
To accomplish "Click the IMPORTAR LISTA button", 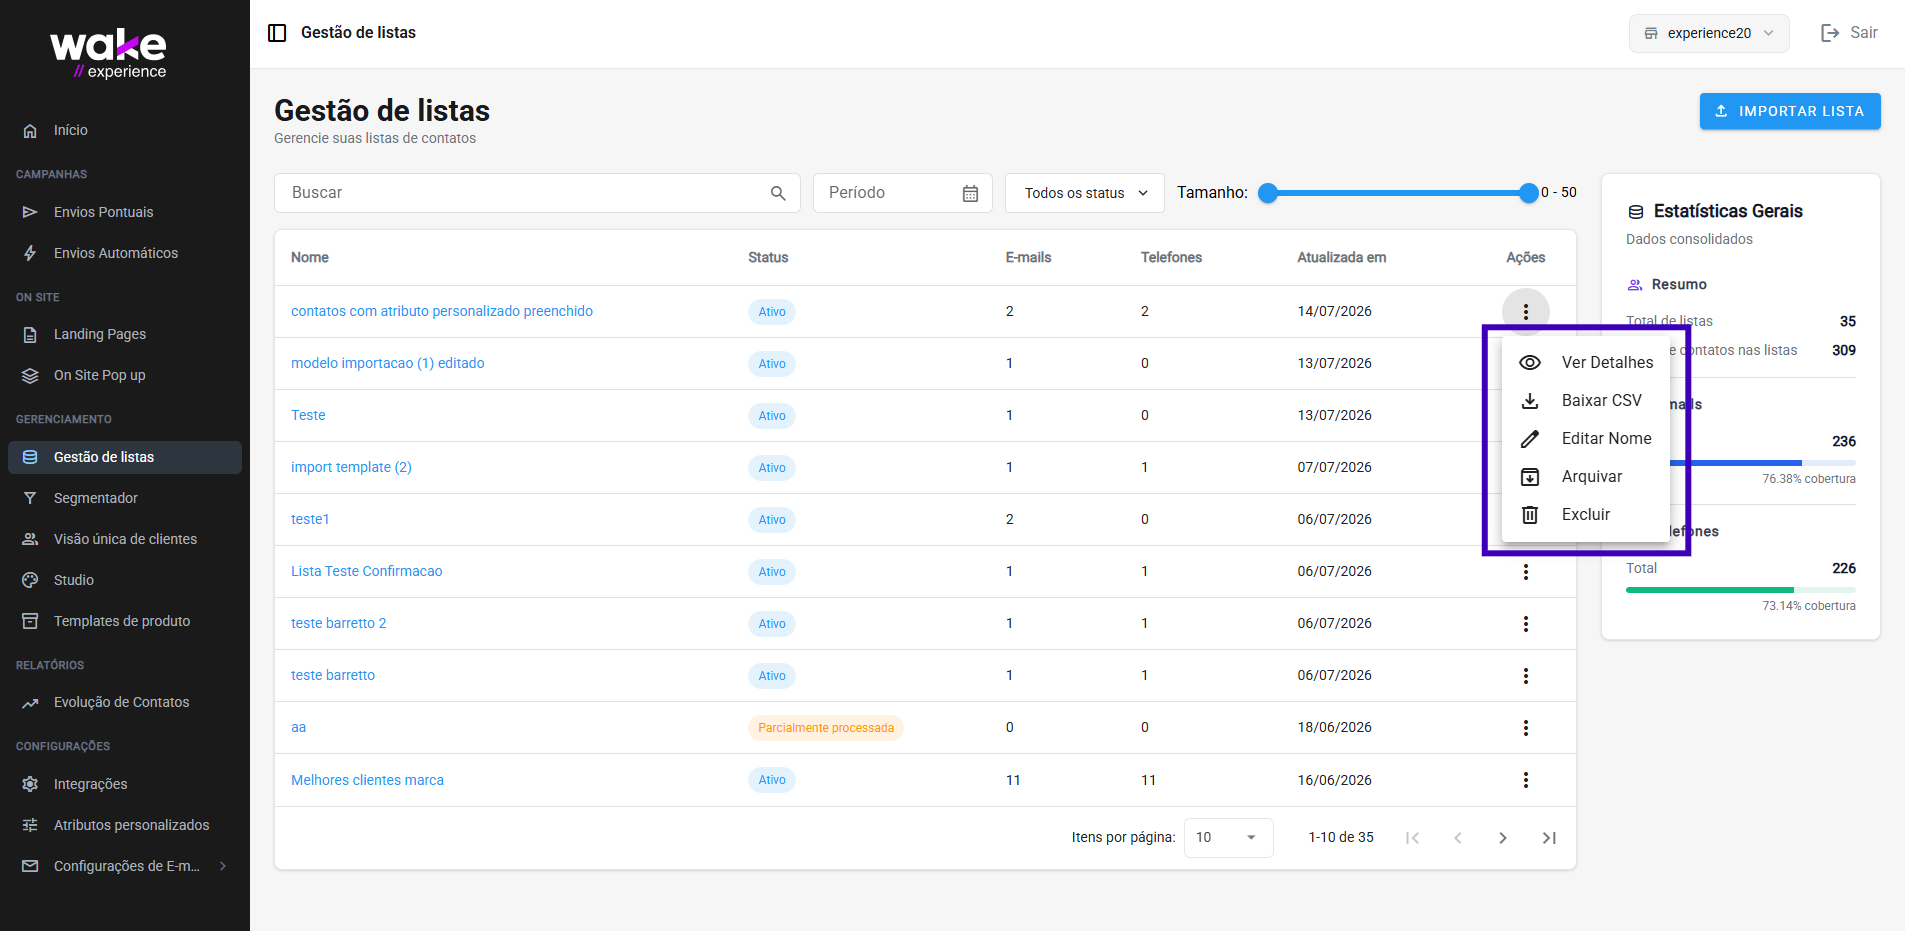I will pos(1790,111).
